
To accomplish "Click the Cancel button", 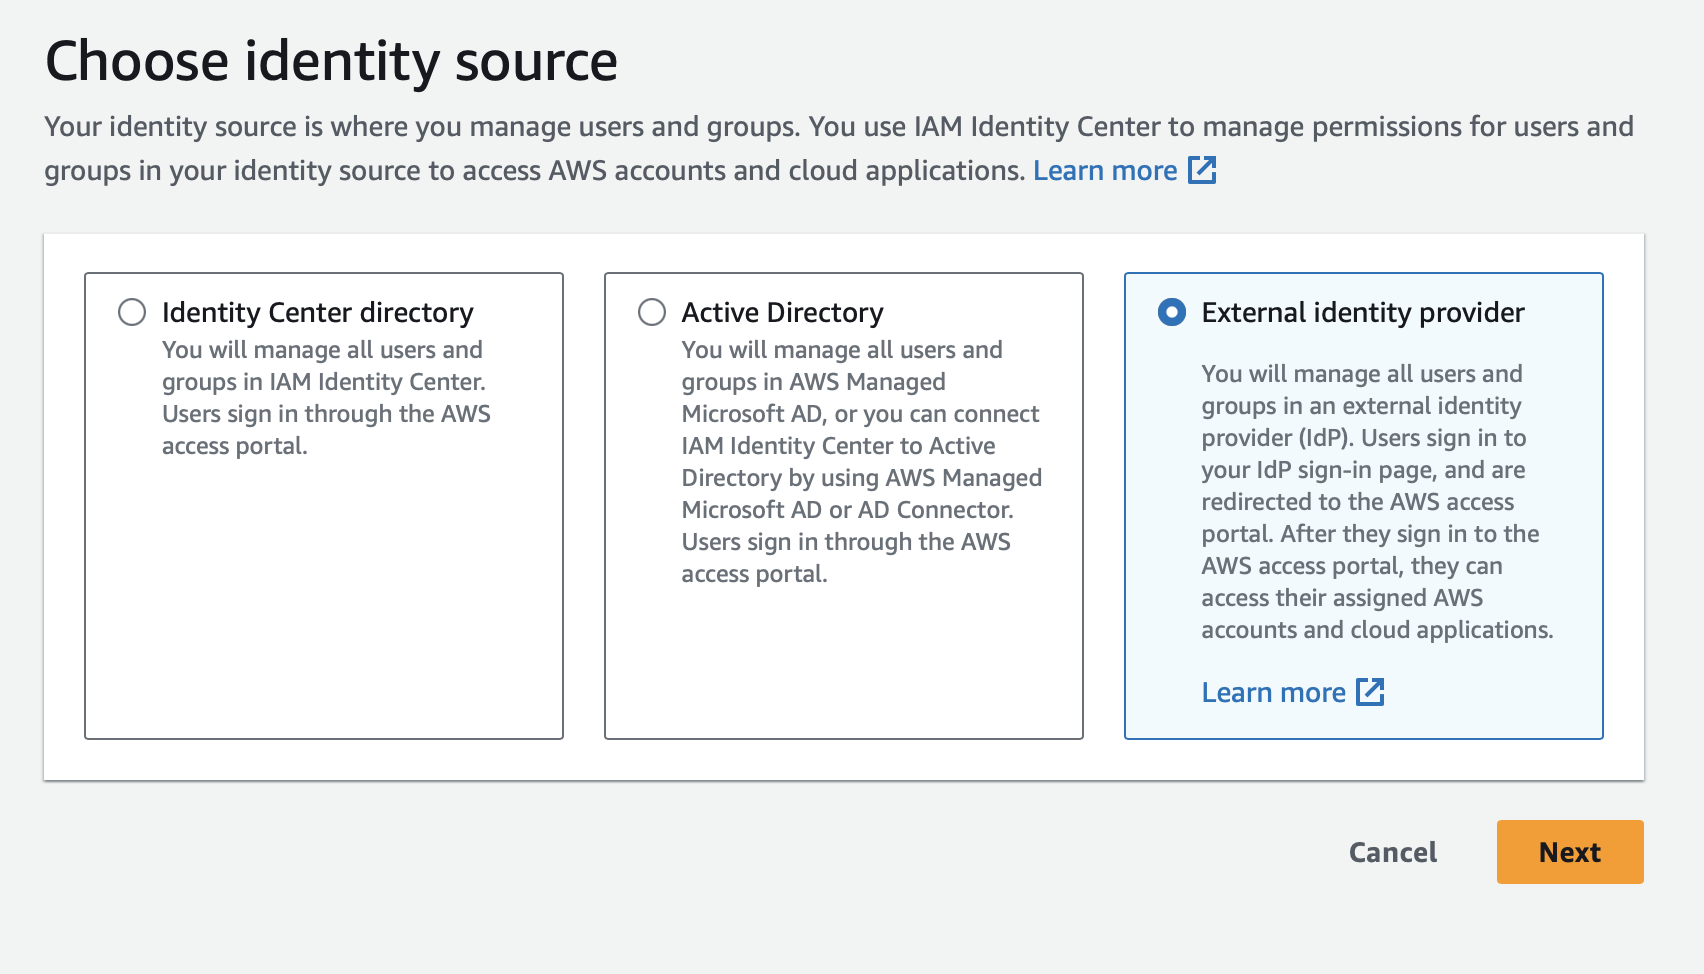I will (x=1392, y=852).
